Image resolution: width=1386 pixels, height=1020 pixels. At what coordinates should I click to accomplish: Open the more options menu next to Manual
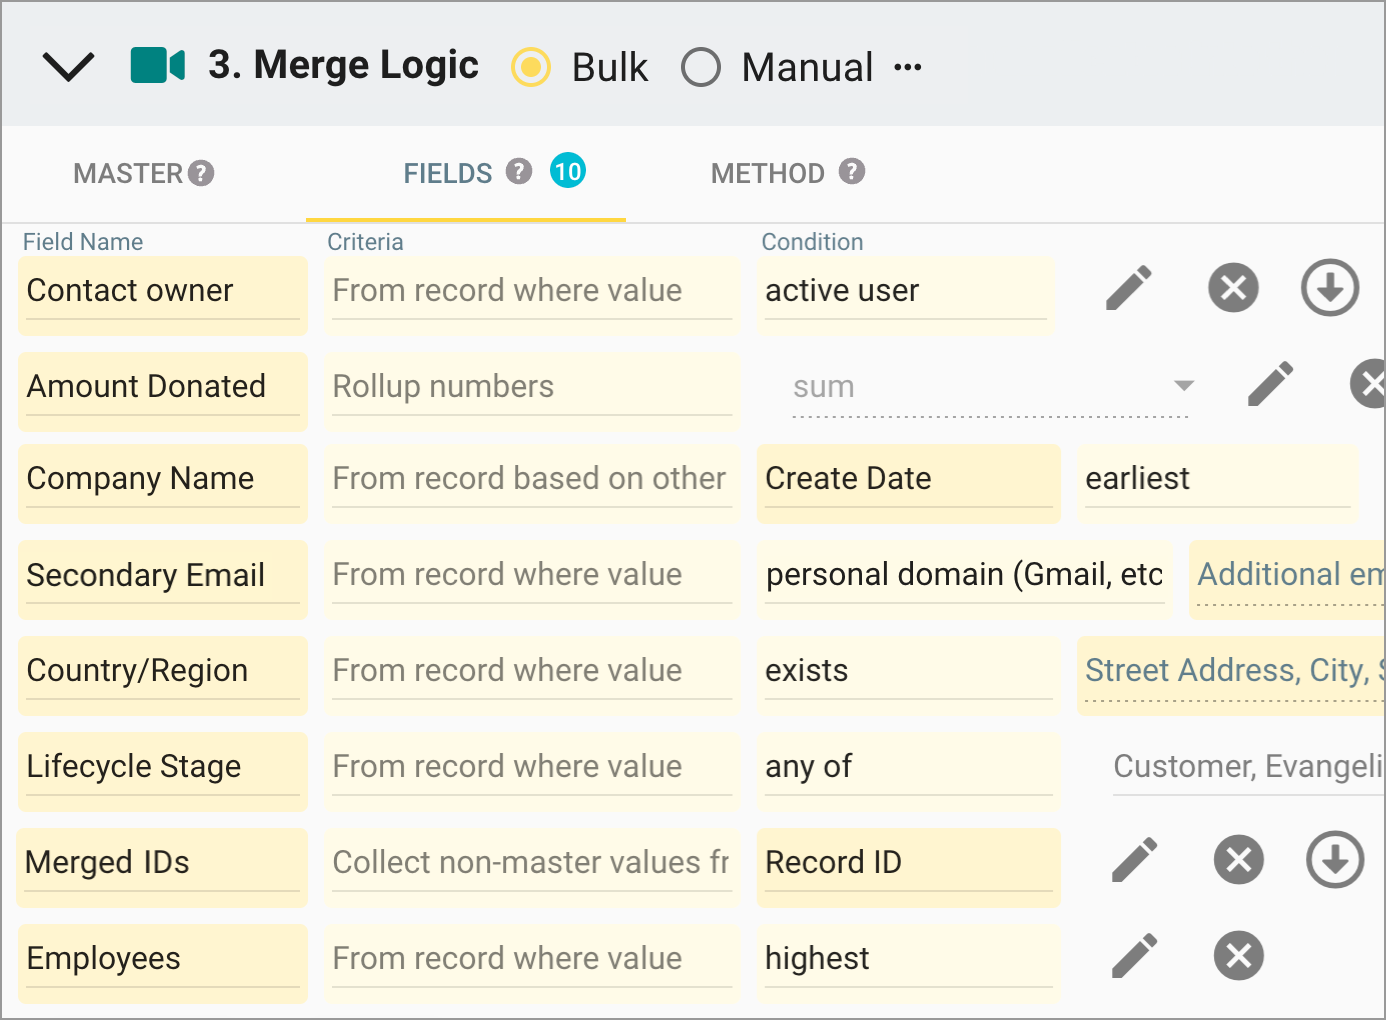[909, 67]
